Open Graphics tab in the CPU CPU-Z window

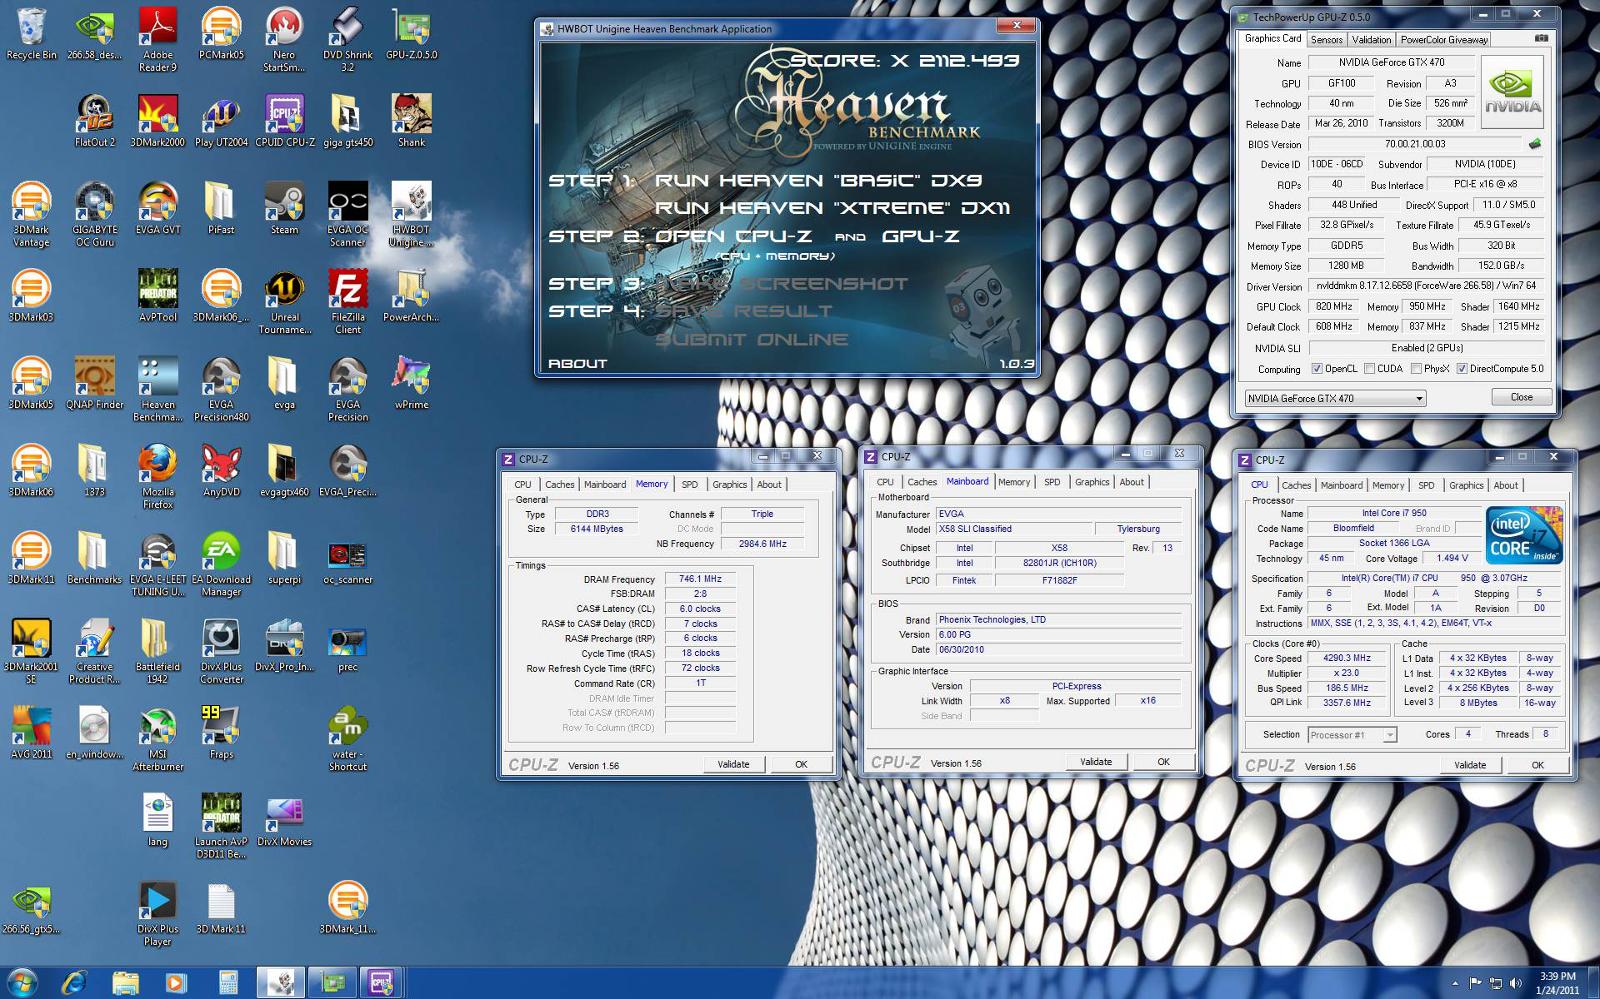pos(1466,485)
